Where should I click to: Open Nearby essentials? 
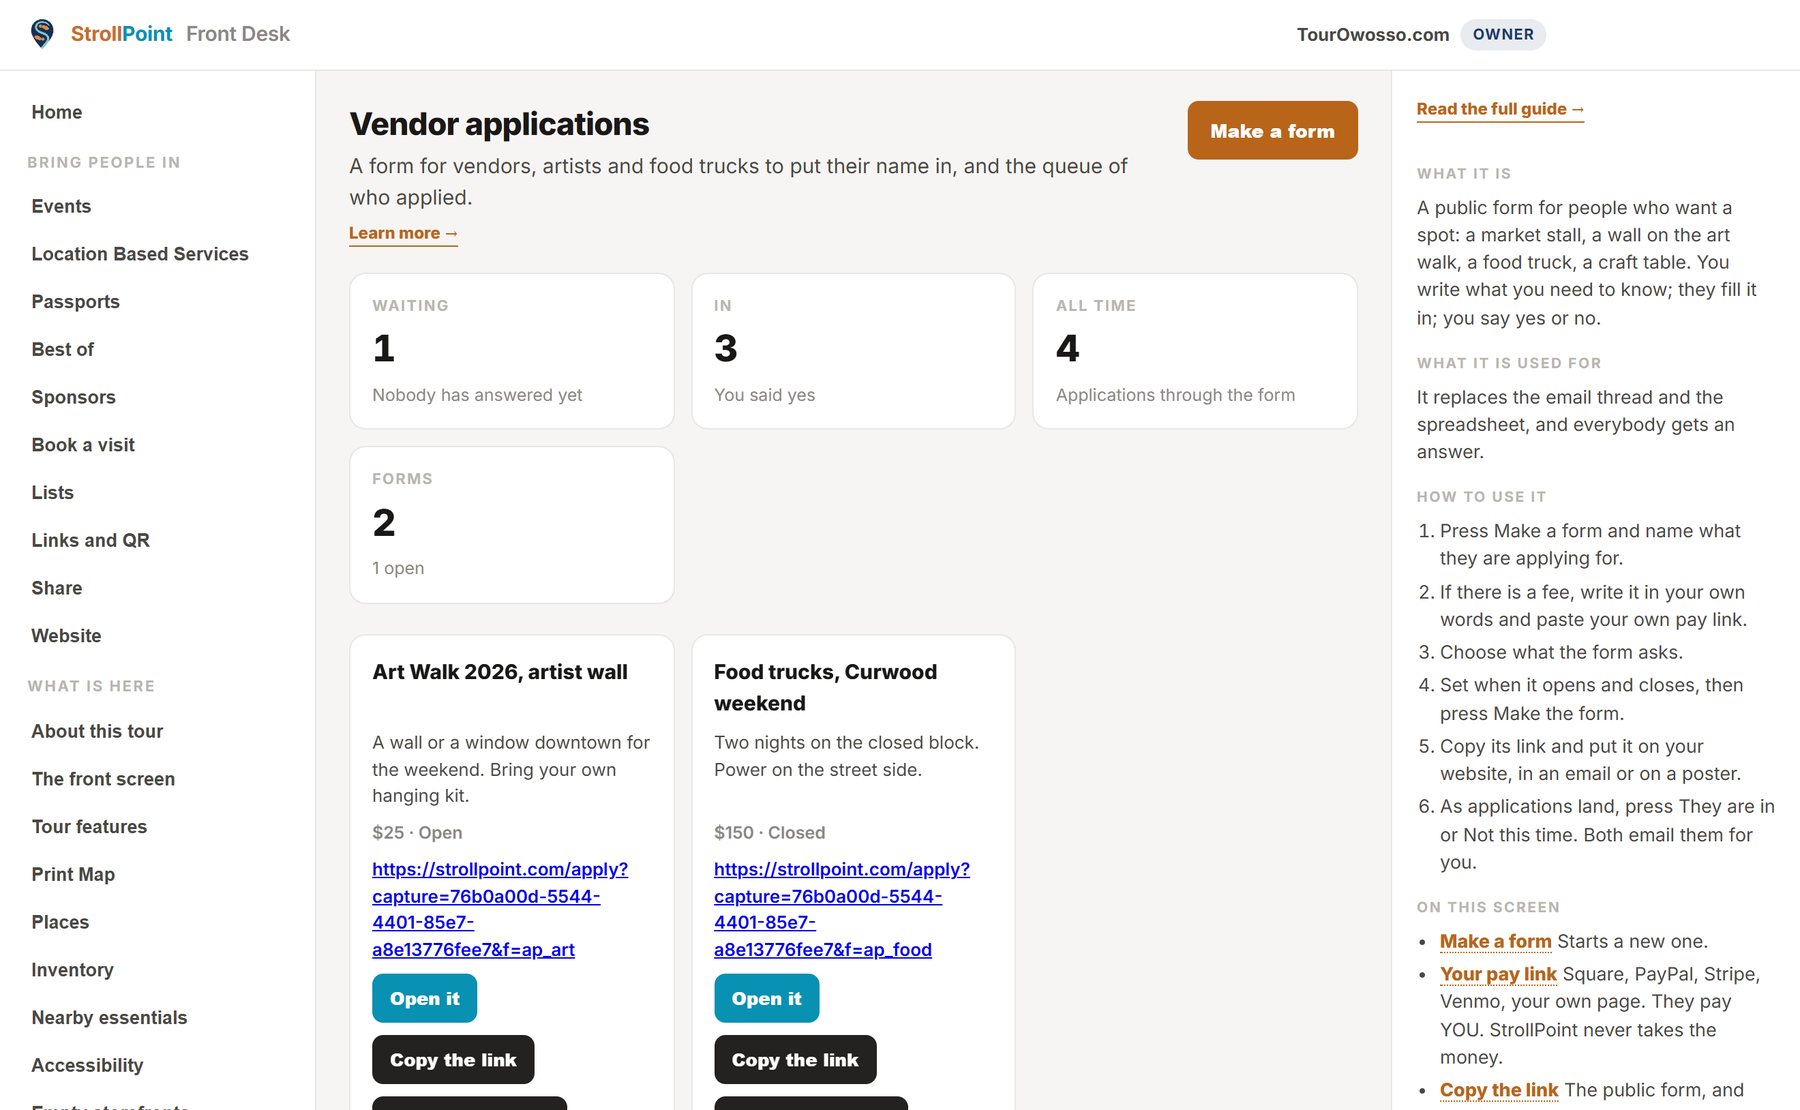coord(109,1018)
